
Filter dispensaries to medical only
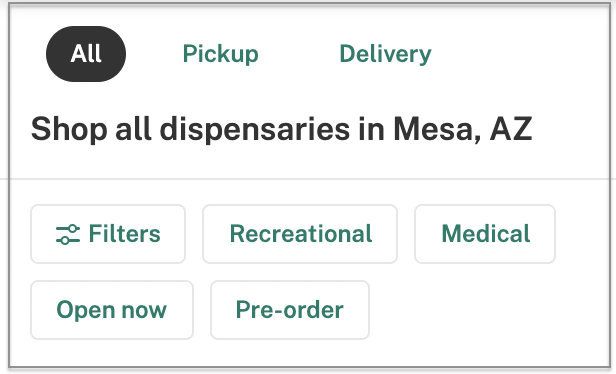tap(485, 234)
